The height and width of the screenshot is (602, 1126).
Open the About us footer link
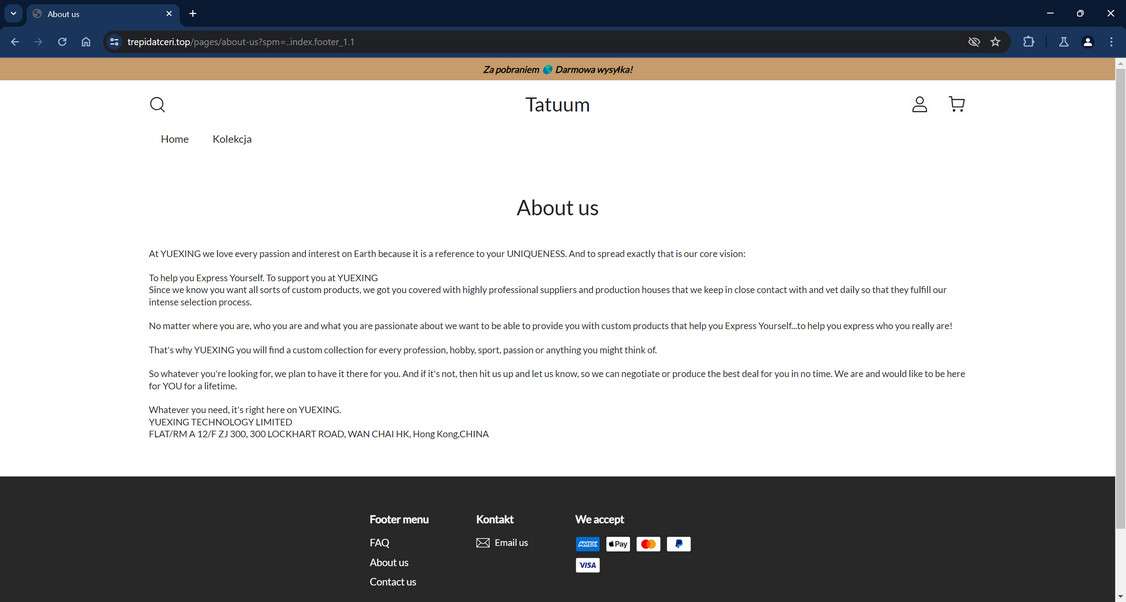(388, 562)
